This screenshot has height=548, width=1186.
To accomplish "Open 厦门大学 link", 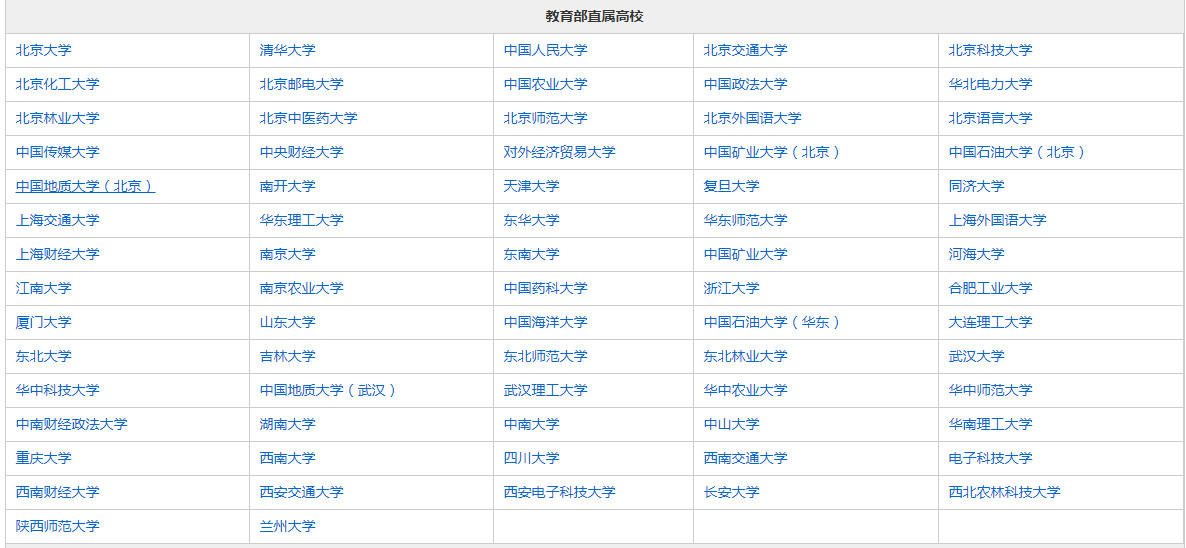I will pyautogui.click(x=44, y=323).
